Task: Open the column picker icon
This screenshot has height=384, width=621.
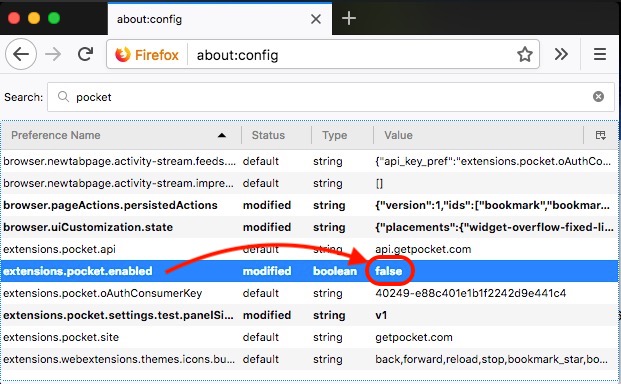Action: click(600, 135)
